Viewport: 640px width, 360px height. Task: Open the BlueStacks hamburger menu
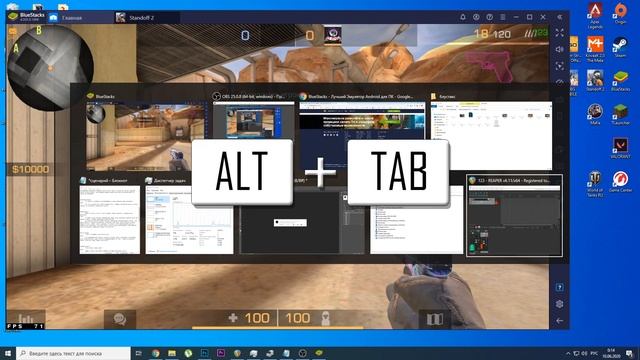[503, 17]
